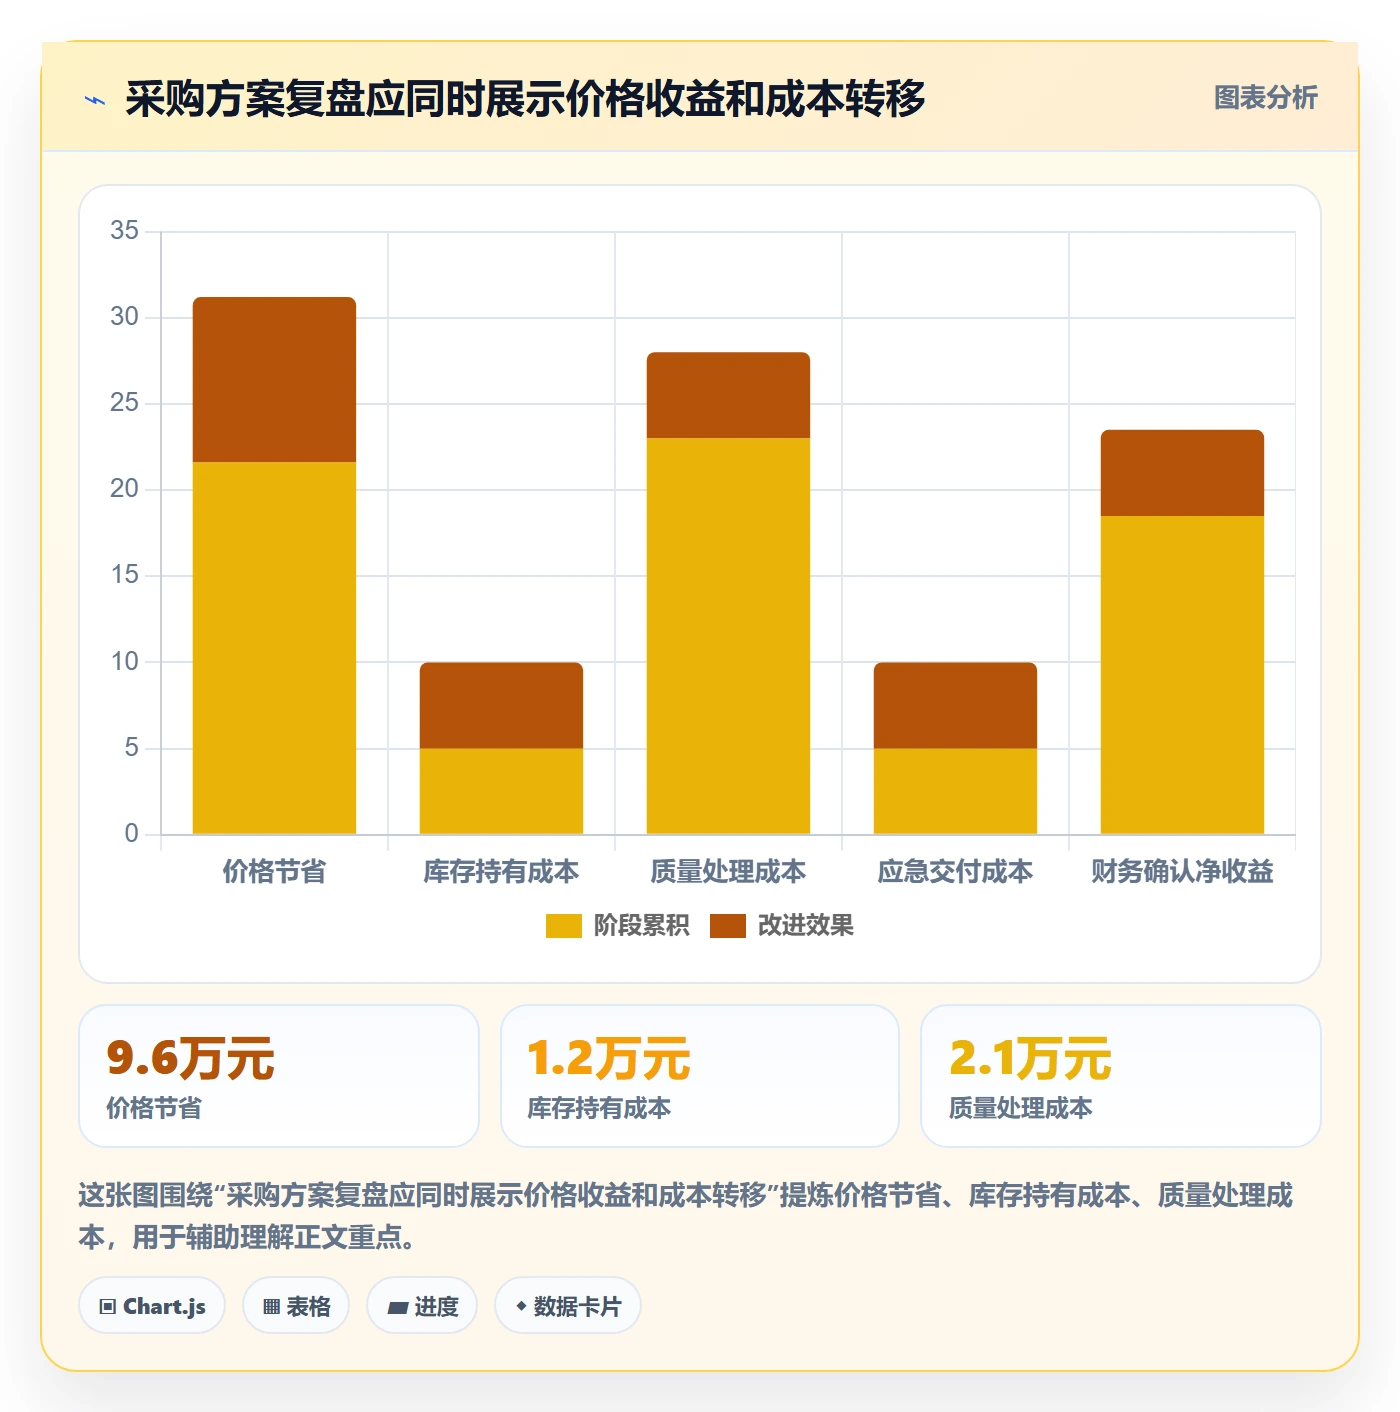Click the 应急交付成本 x-axis label
The image size is (1400, 1412).
(955, 872)
